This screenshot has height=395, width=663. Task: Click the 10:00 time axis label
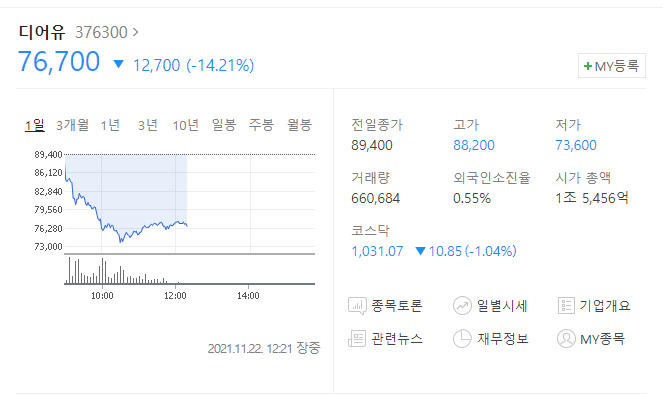[102, 296]
